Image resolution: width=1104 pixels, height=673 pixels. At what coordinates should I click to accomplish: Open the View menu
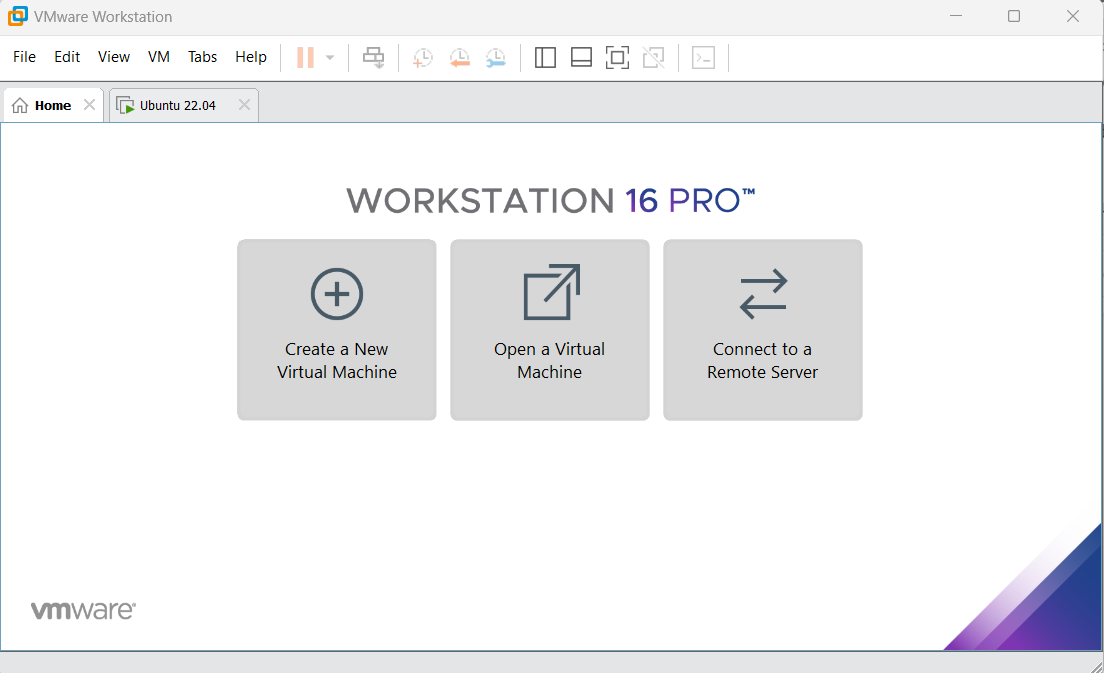click(113, 57)
